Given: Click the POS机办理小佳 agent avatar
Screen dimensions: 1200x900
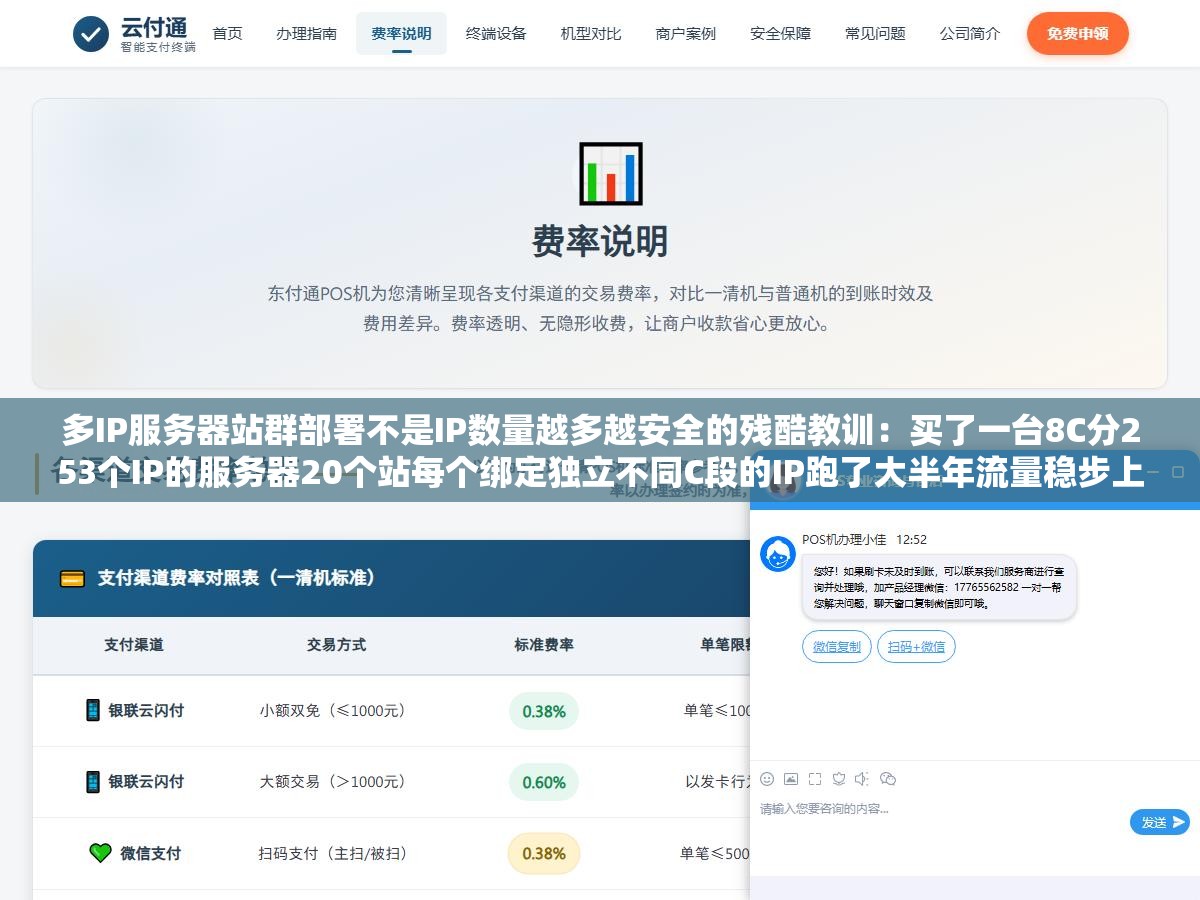Looking at the screenshot, I should click(x=778, y=554).
